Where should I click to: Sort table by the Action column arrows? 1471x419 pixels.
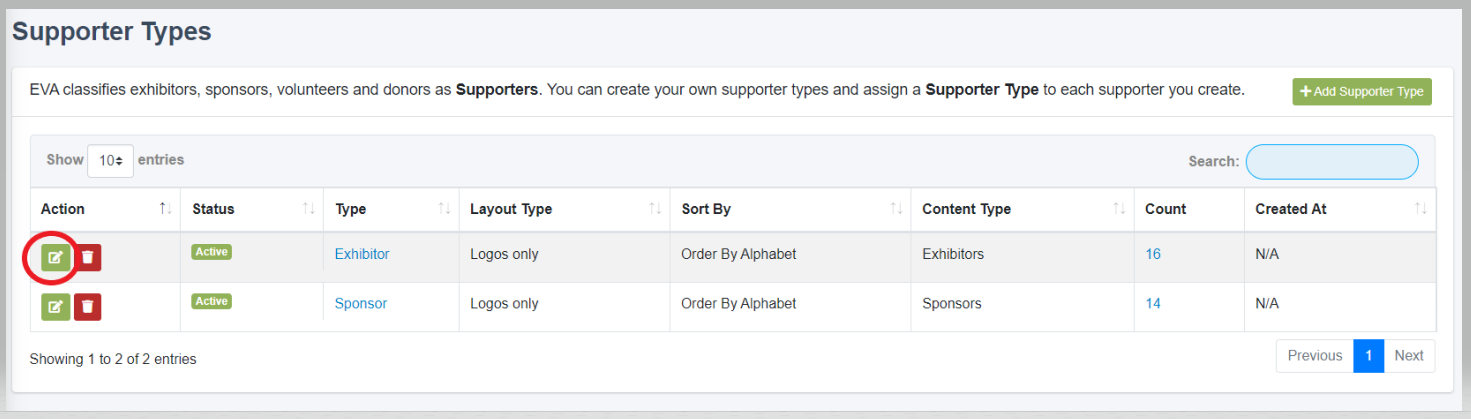165,209
